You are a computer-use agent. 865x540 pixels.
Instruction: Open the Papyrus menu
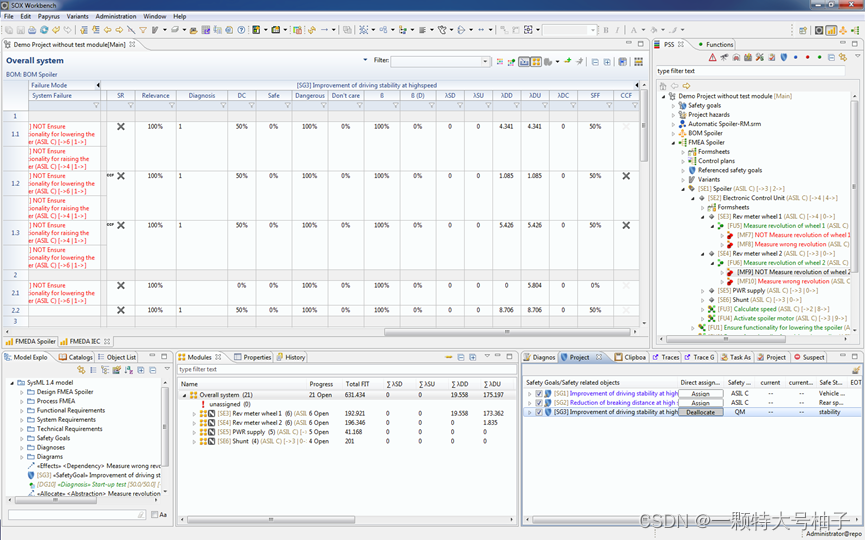(x=49, y=17)
